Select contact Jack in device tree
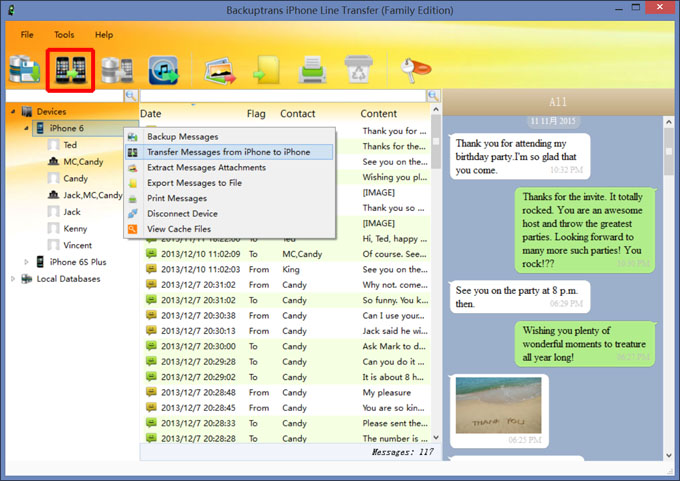The height and width of the screenshot is (481, 680). (72, 212)
